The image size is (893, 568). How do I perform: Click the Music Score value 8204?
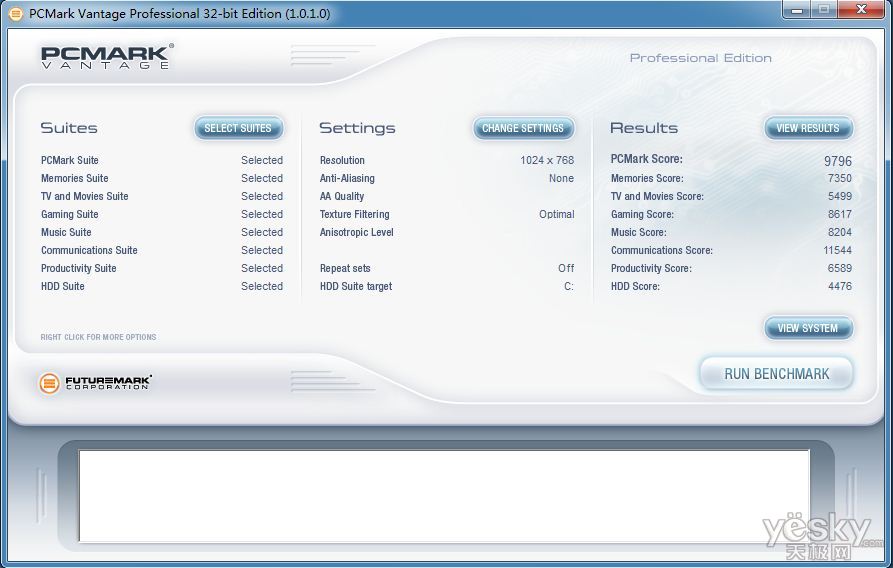click(839, 232)
